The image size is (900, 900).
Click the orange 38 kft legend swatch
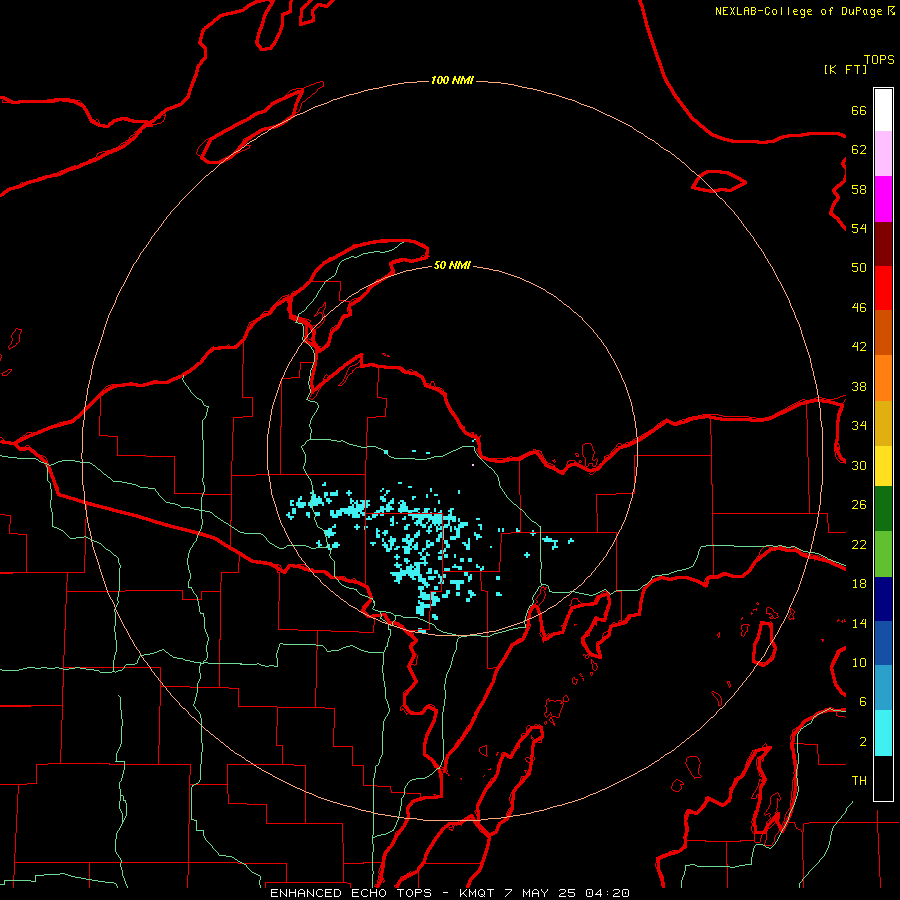883,378
